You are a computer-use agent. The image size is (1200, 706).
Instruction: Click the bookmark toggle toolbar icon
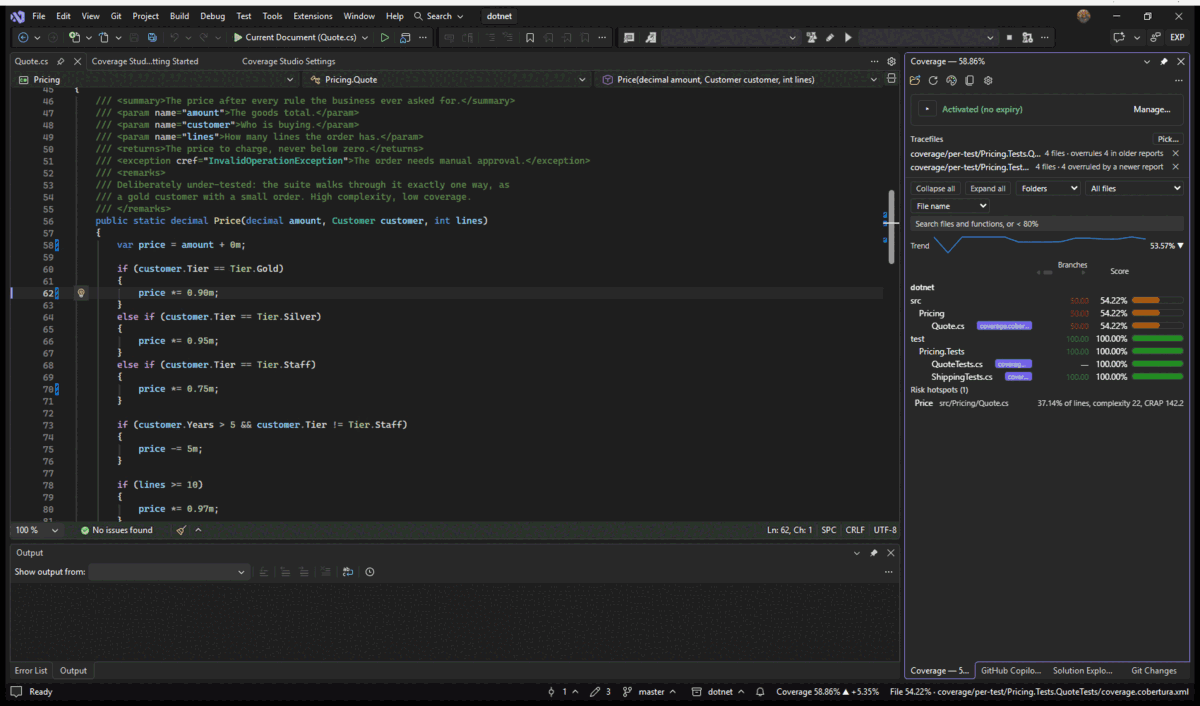530,37
